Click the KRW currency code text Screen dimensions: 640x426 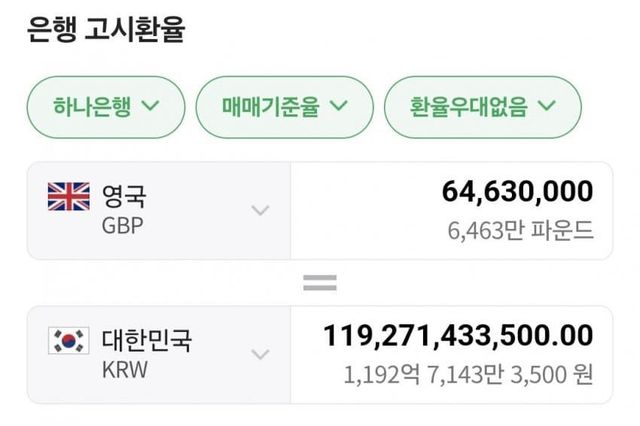(124, 368)
